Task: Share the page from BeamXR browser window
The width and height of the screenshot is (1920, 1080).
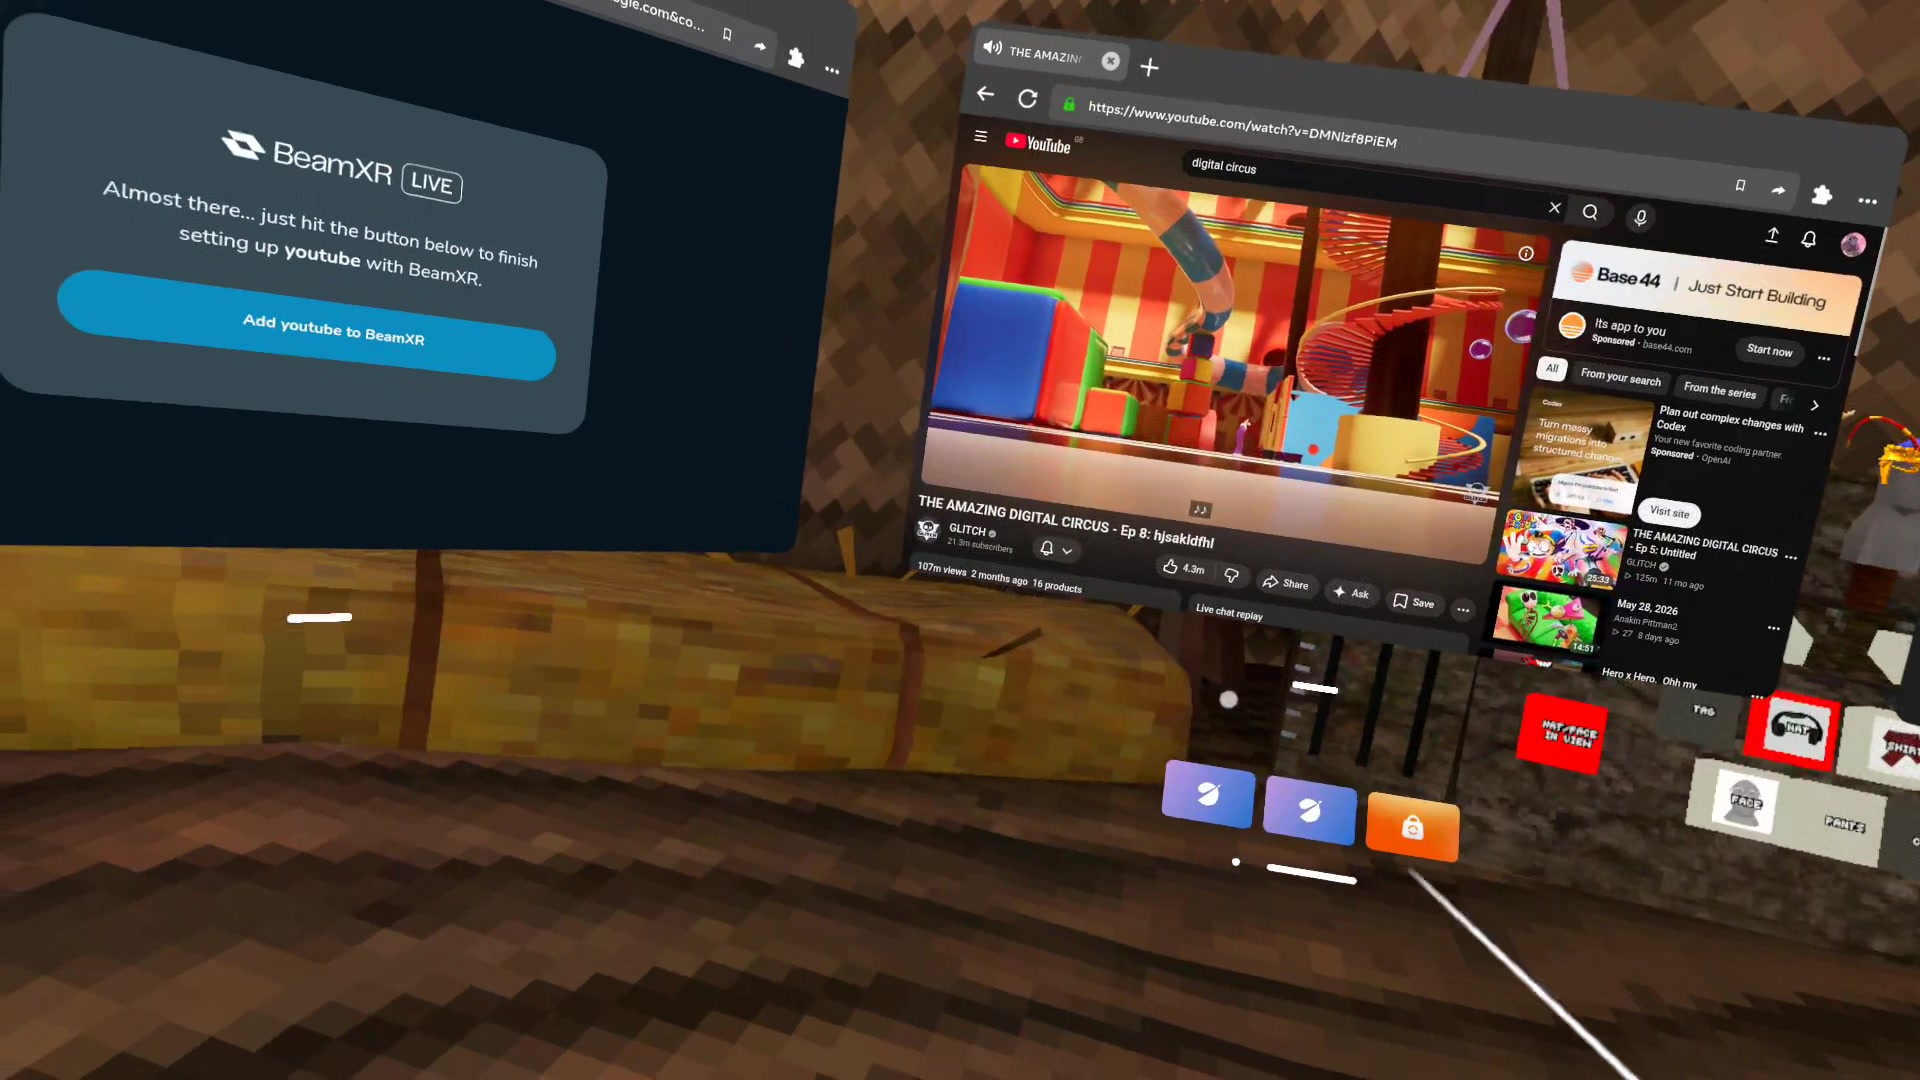Action: click(760, 46)
